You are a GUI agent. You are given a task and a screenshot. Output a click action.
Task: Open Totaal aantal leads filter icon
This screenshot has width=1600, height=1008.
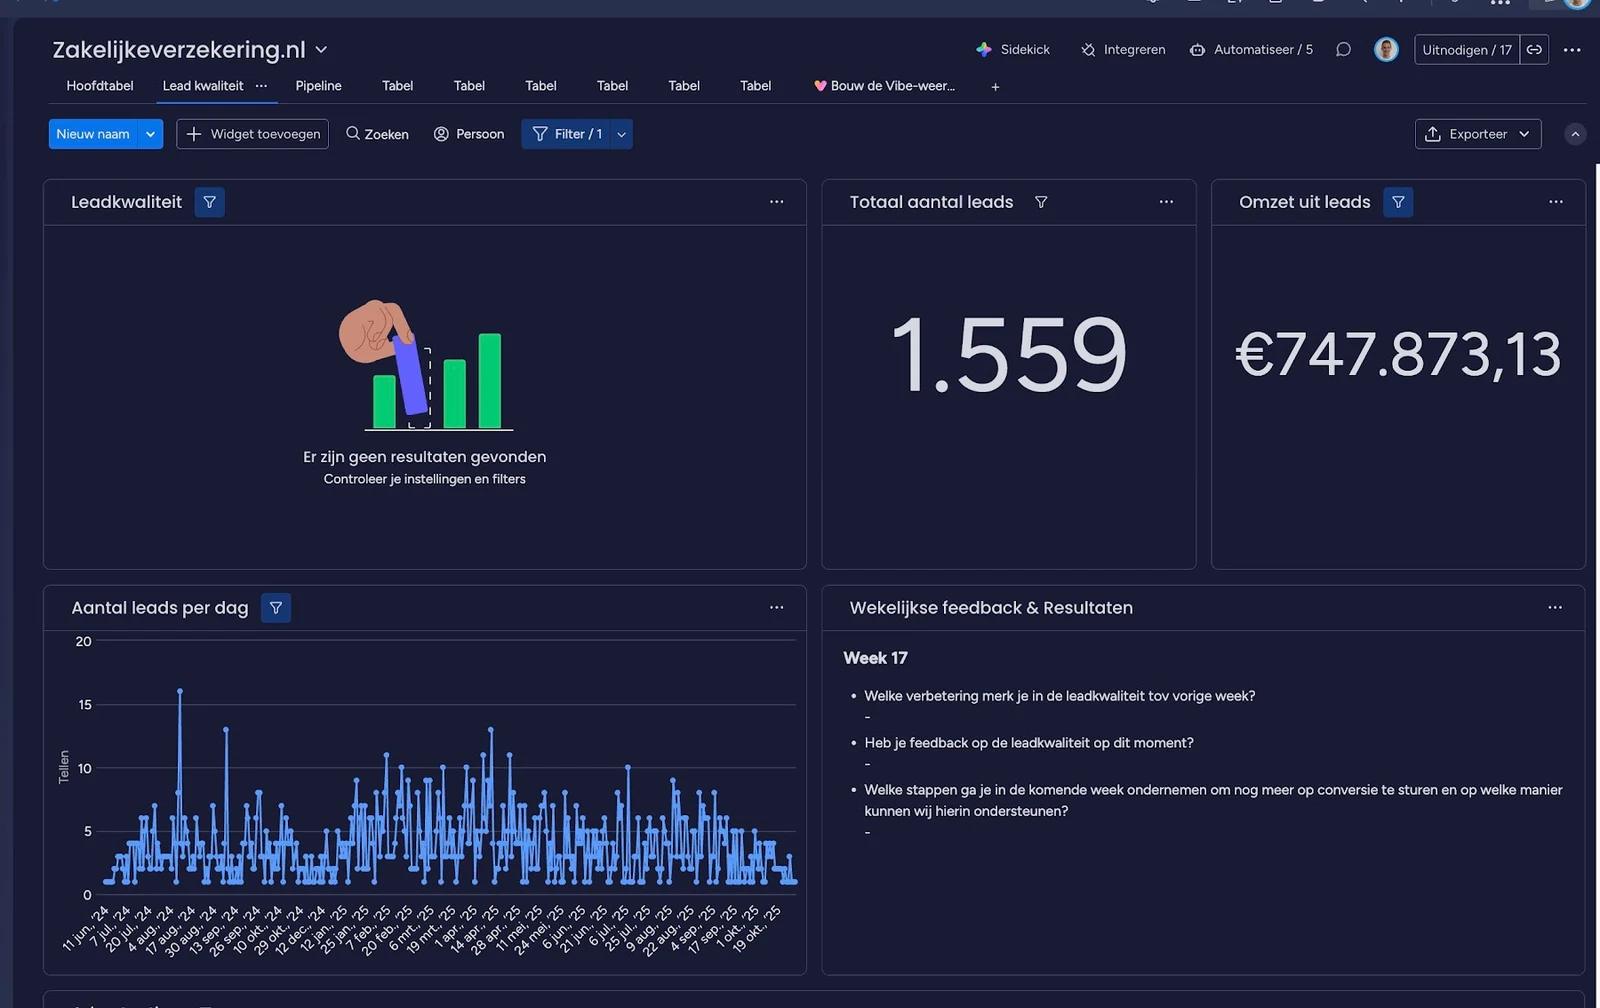pos(1041,202)
